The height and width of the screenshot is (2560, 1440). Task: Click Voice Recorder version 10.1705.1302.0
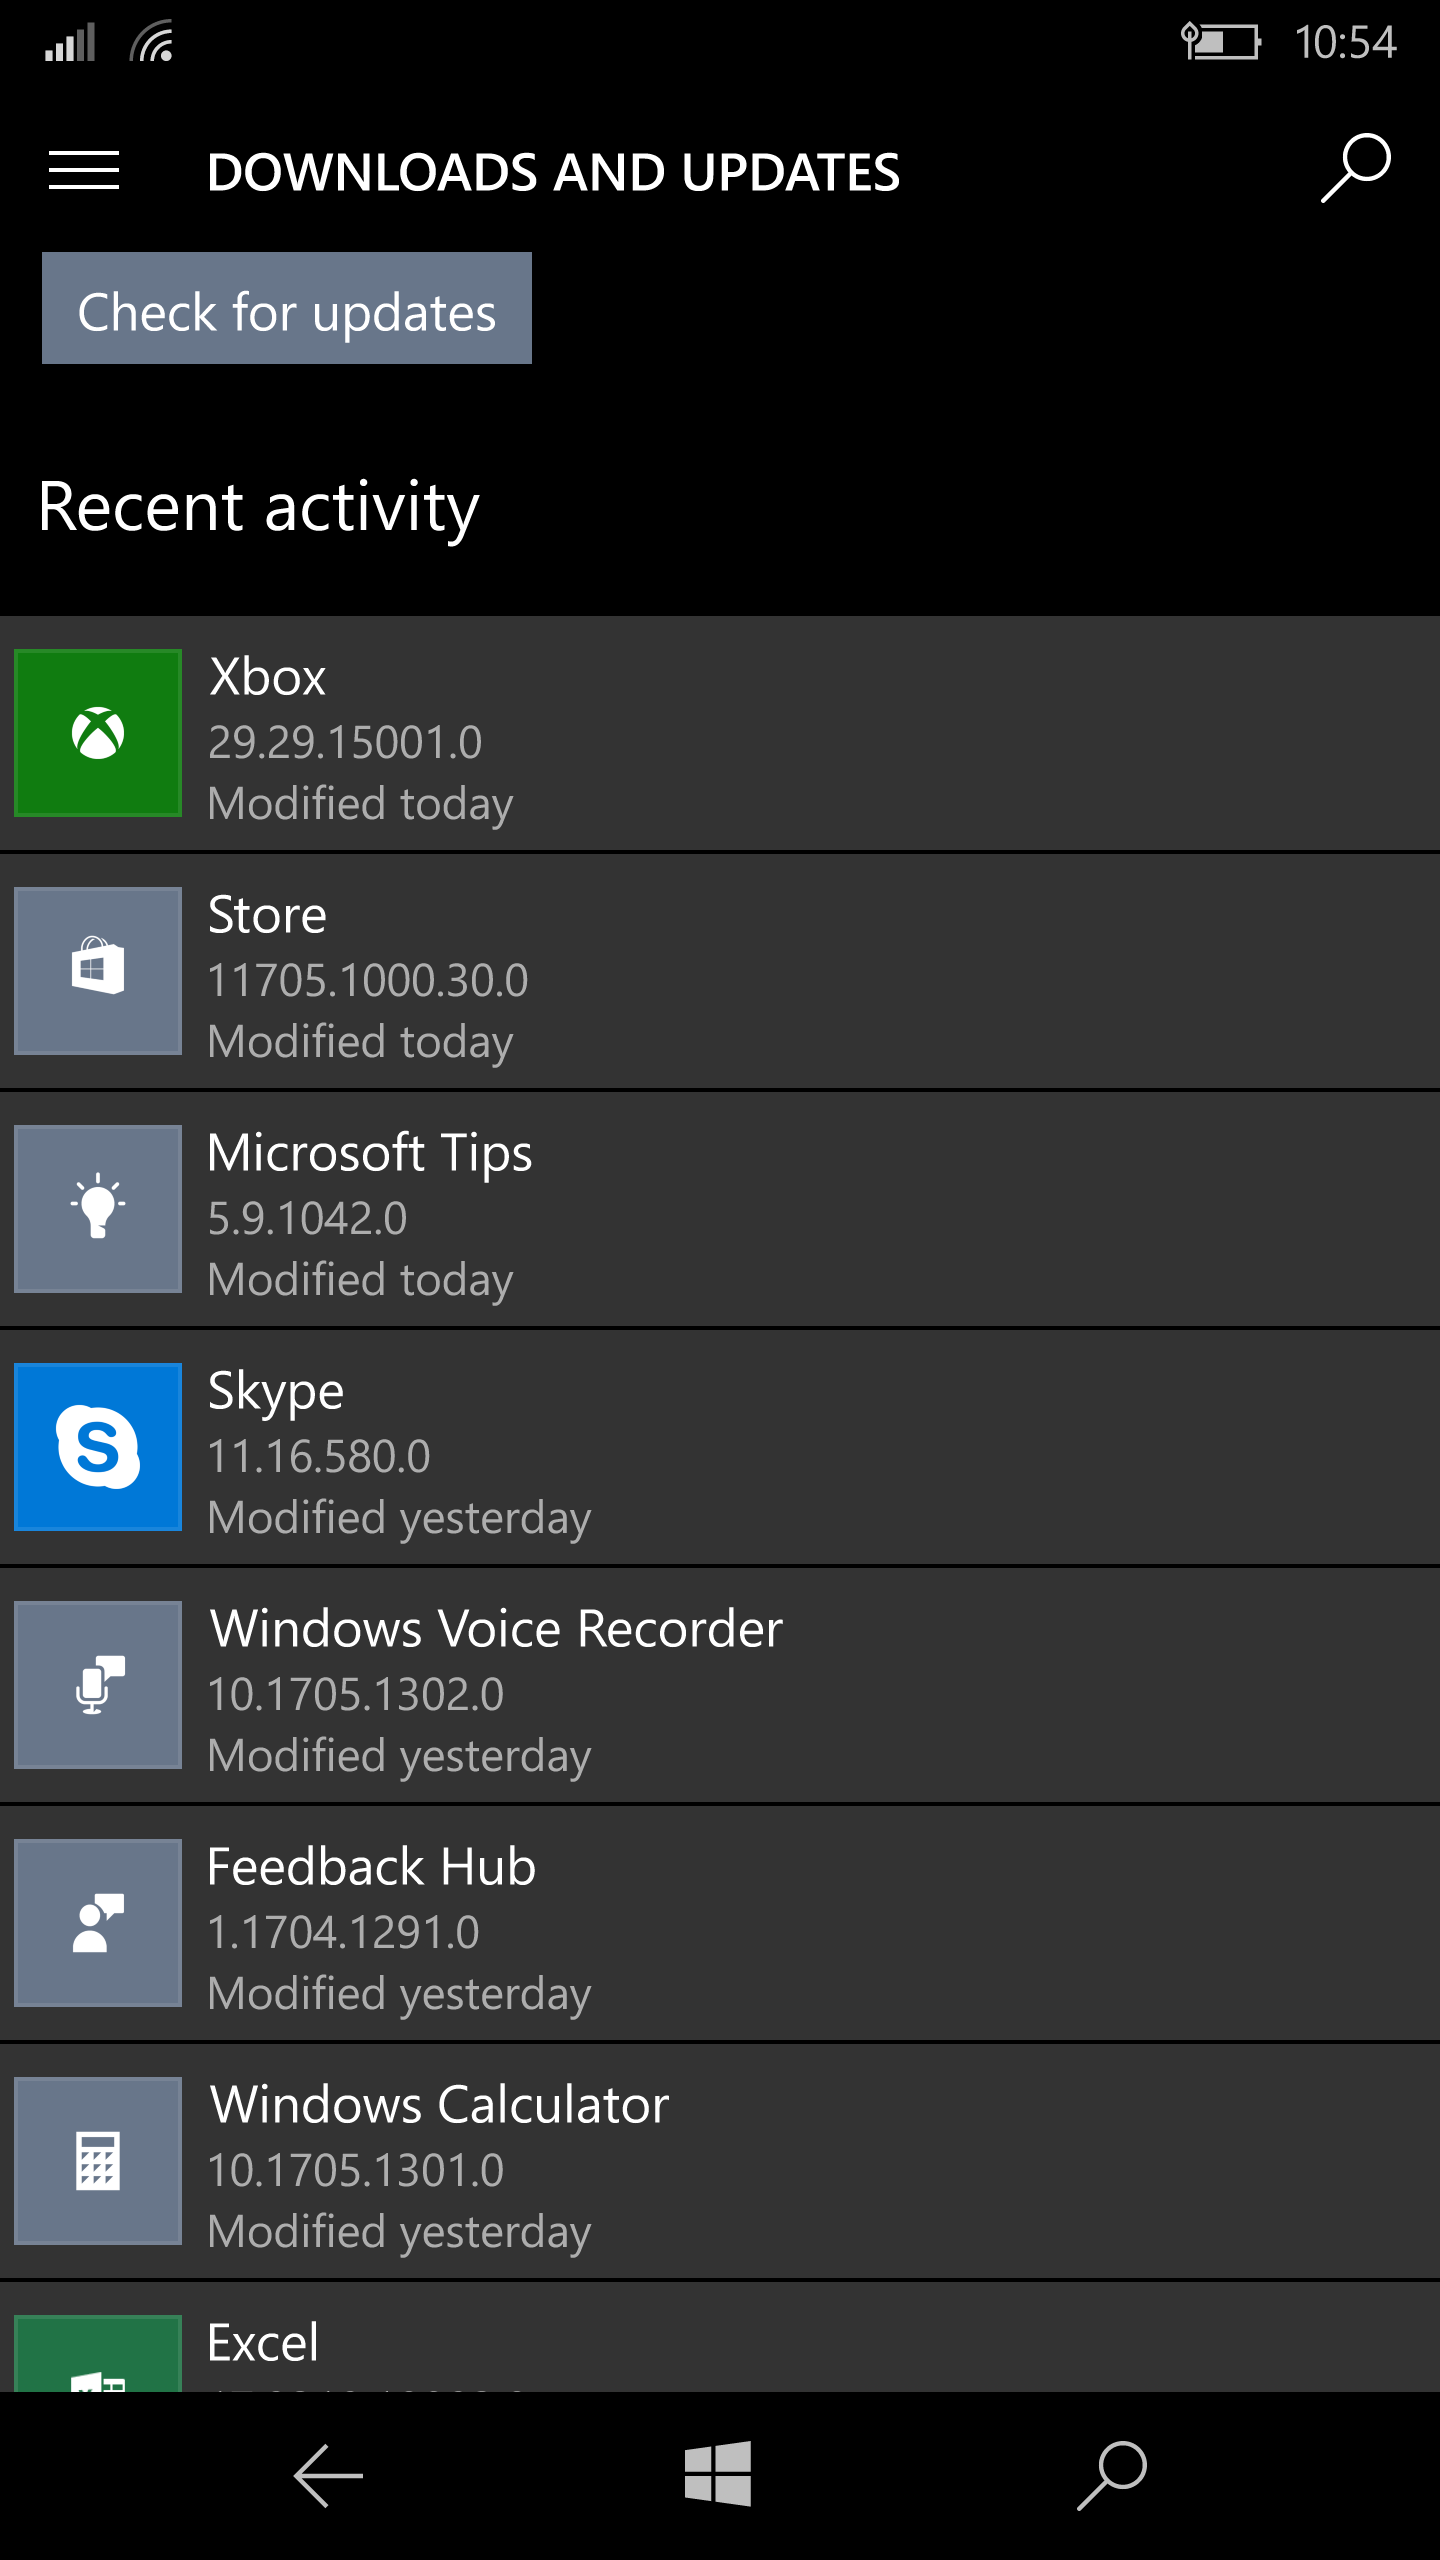pos(356,1694)
